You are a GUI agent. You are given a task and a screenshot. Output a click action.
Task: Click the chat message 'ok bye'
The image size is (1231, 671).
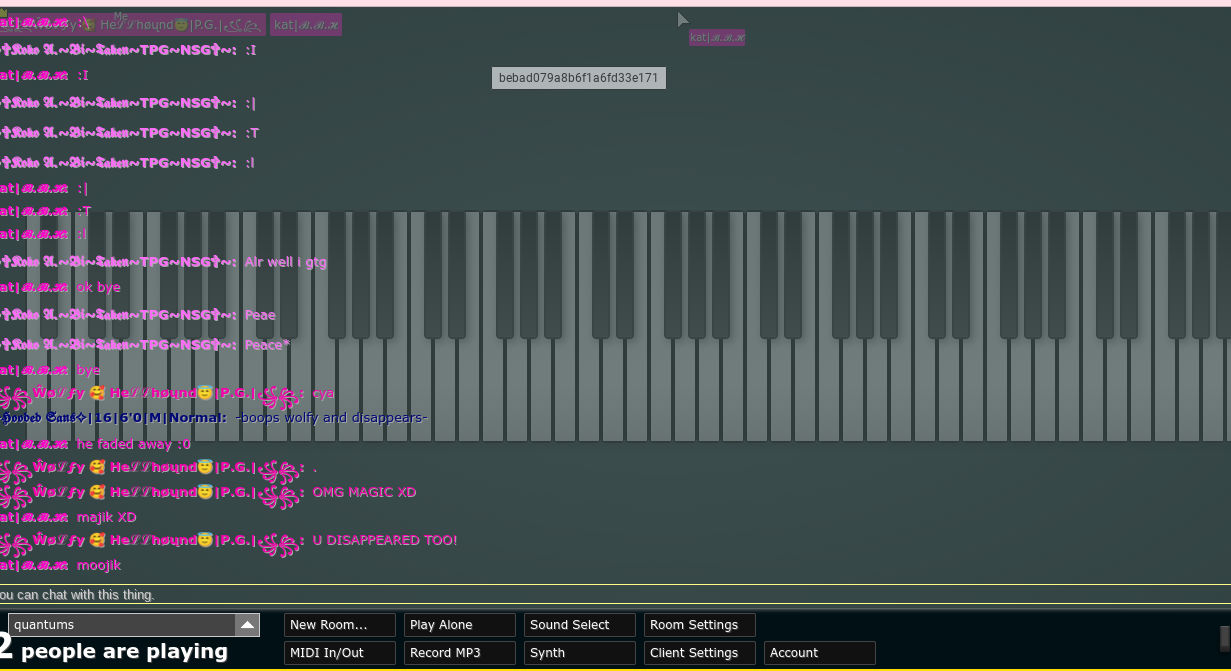98,287
